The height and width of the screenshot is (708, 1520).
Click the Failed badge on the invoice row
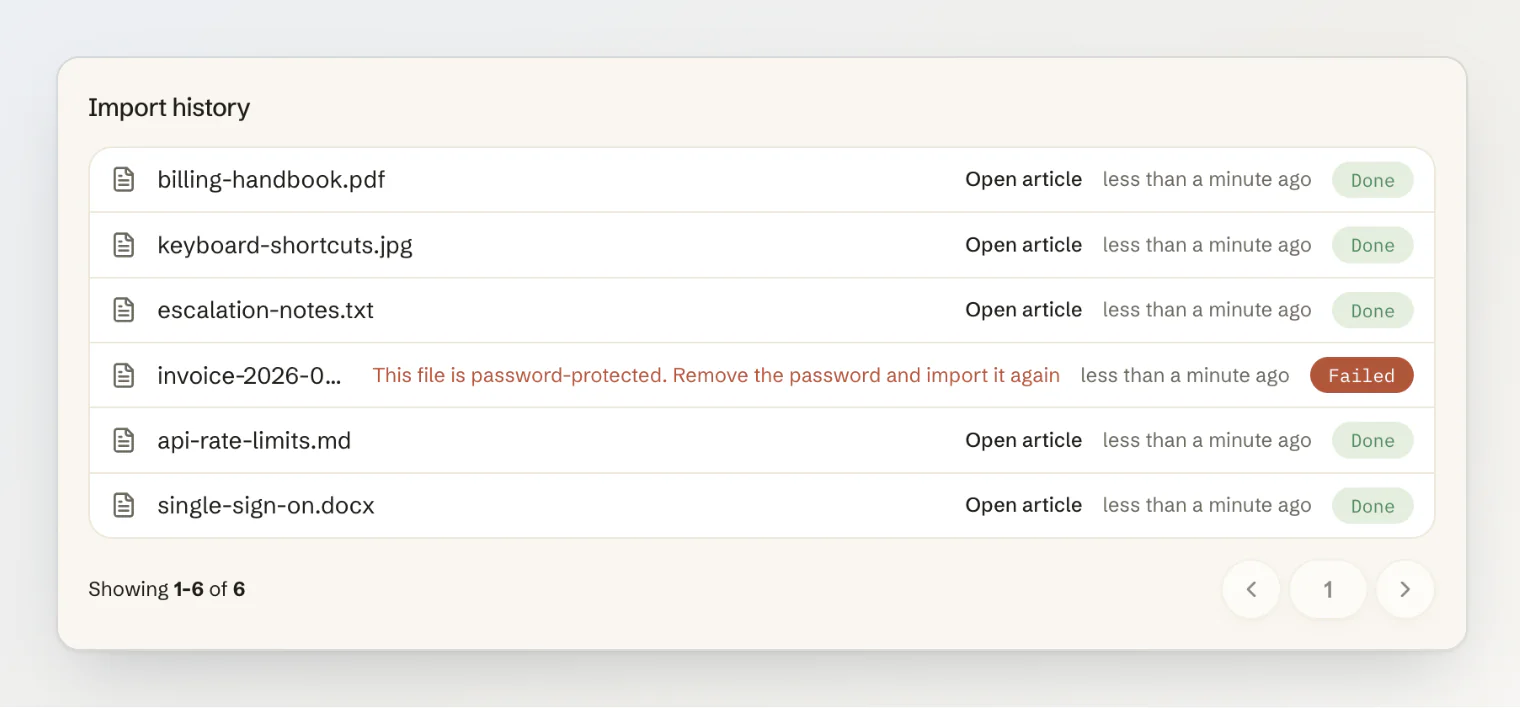click(x=1361, y=375)
